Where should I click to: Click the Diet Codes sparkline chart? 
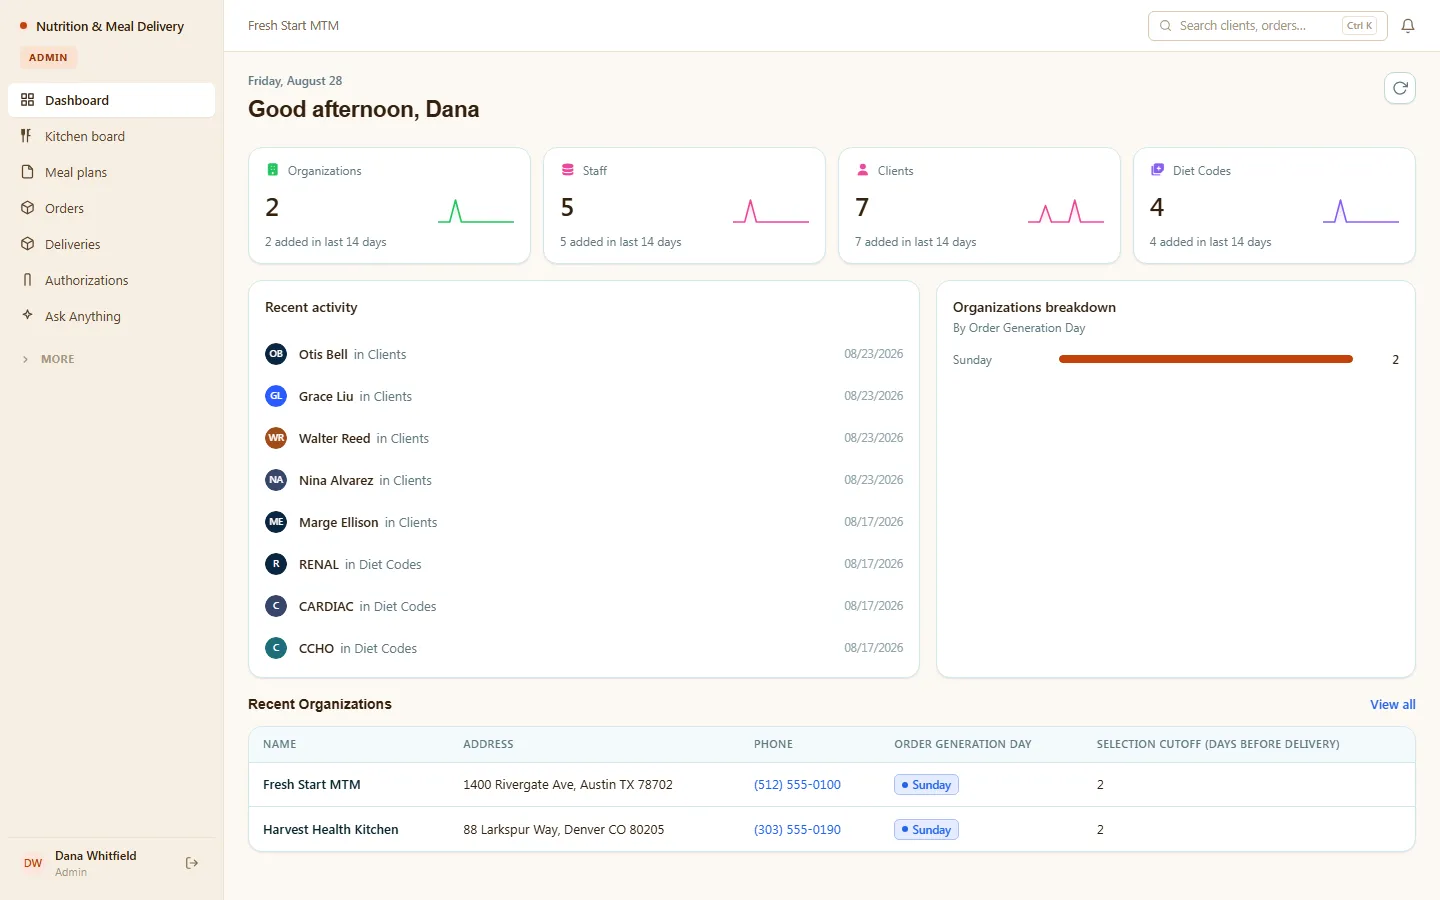pyautogui.click(x=1361, y=211)
